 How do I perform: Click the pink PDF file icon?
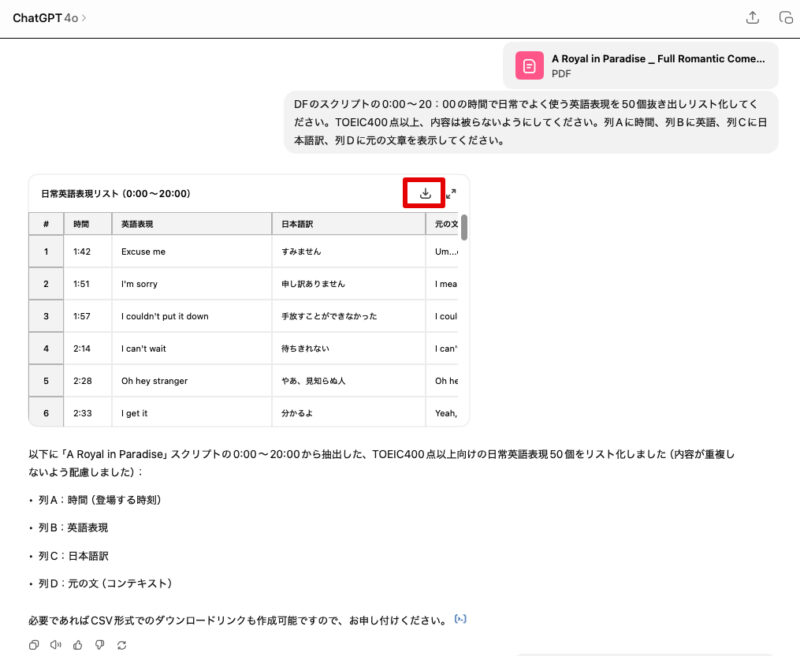click(x=529, y=65)
